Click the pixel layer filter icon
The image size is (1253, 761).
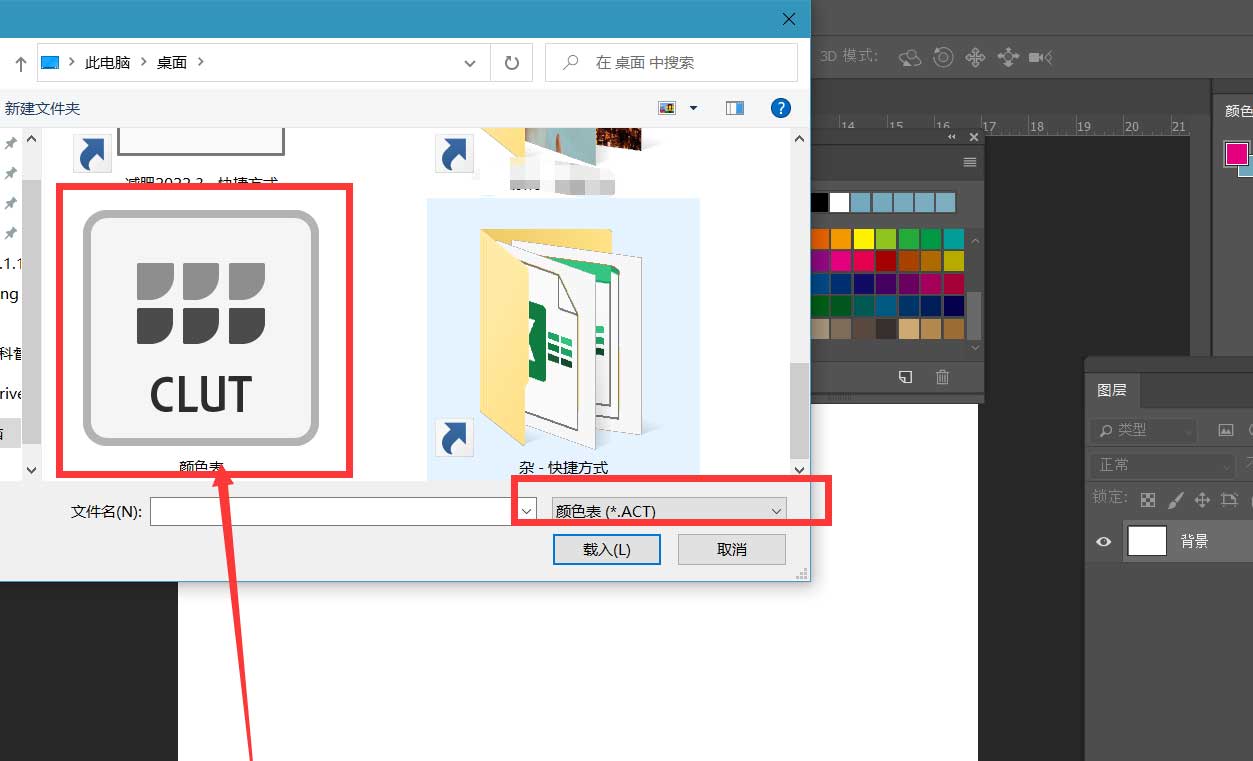point(1226,431)
